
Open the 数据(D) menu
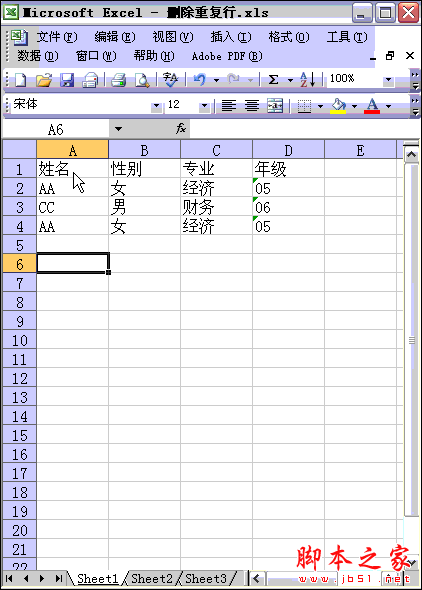[38, 56]
